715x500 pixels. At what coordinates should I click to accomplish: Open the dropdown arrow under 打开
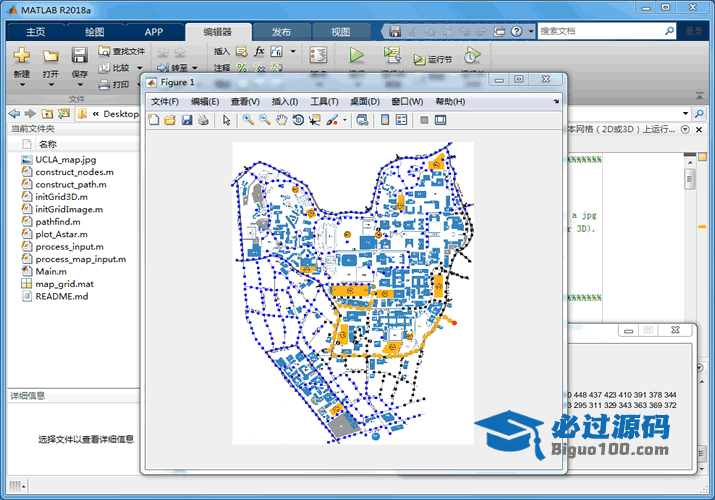coord(51,85)
